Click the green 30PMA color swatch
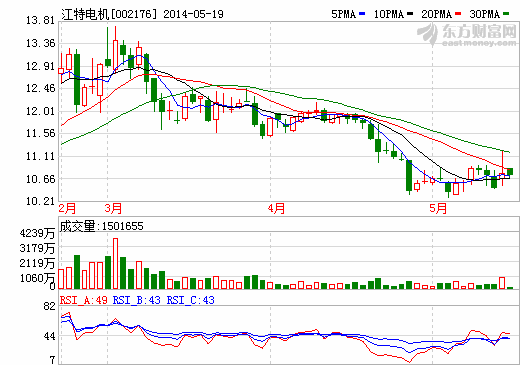 (506, 14)
